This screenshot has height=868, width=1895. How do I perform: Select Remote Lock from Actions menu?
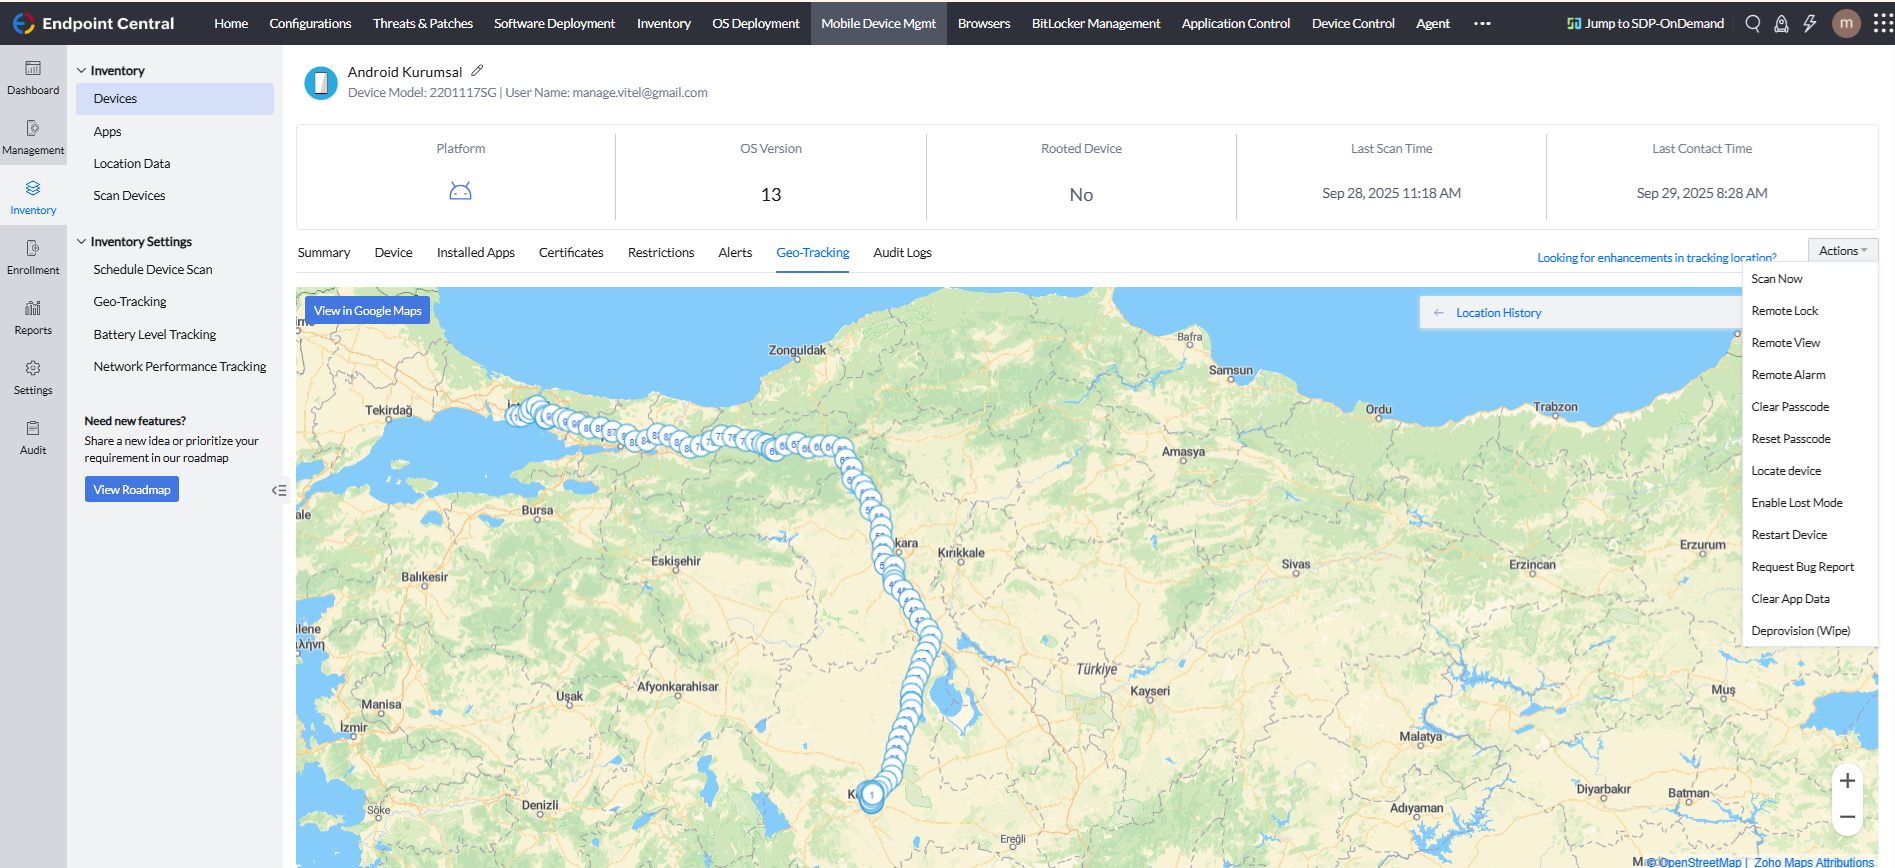[x=1784, y=311]
